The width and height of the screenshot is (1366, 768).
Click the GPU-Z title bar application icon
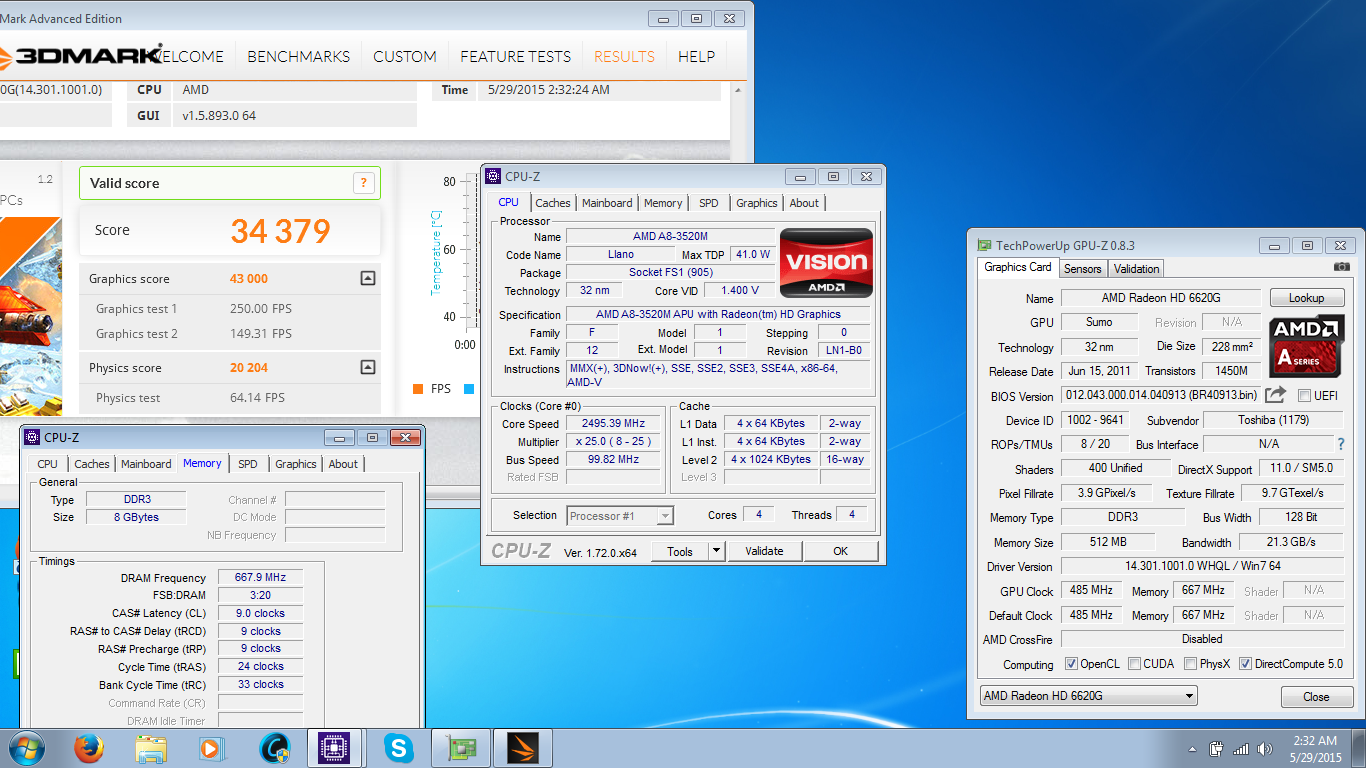(984, 245)
